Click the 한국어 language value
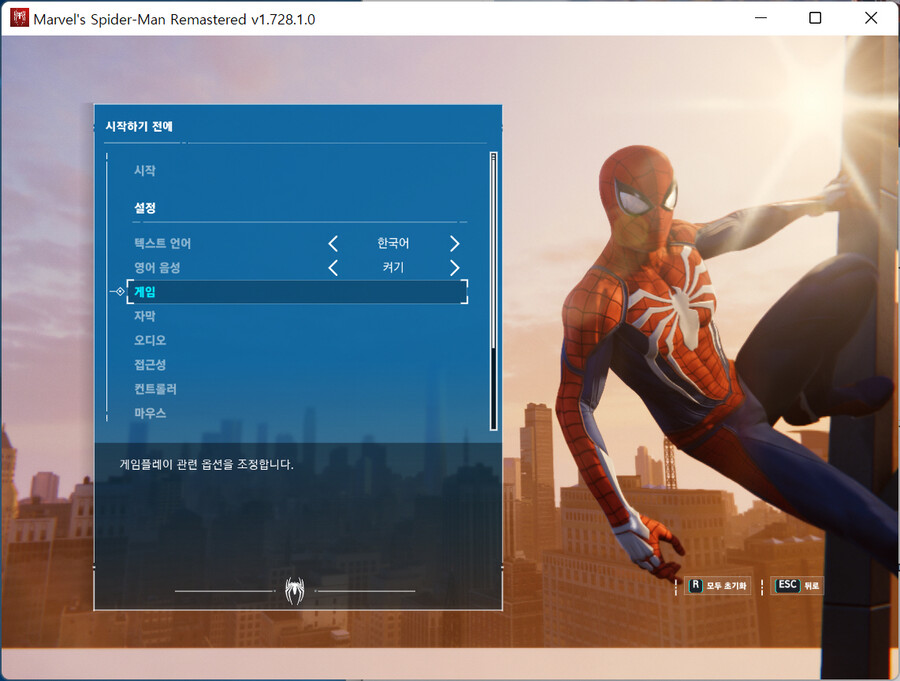Screen dimensions: 900x681 [393, 243]
